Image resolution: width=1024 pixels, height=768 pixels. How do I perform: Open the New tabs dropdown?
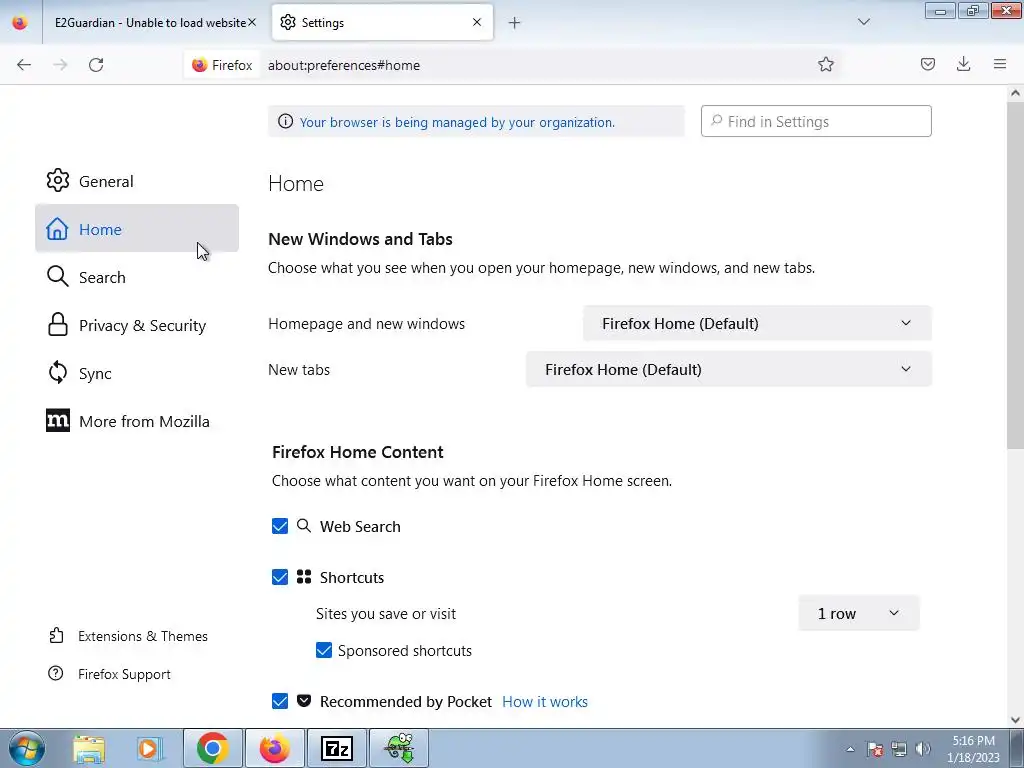(729, 369)
